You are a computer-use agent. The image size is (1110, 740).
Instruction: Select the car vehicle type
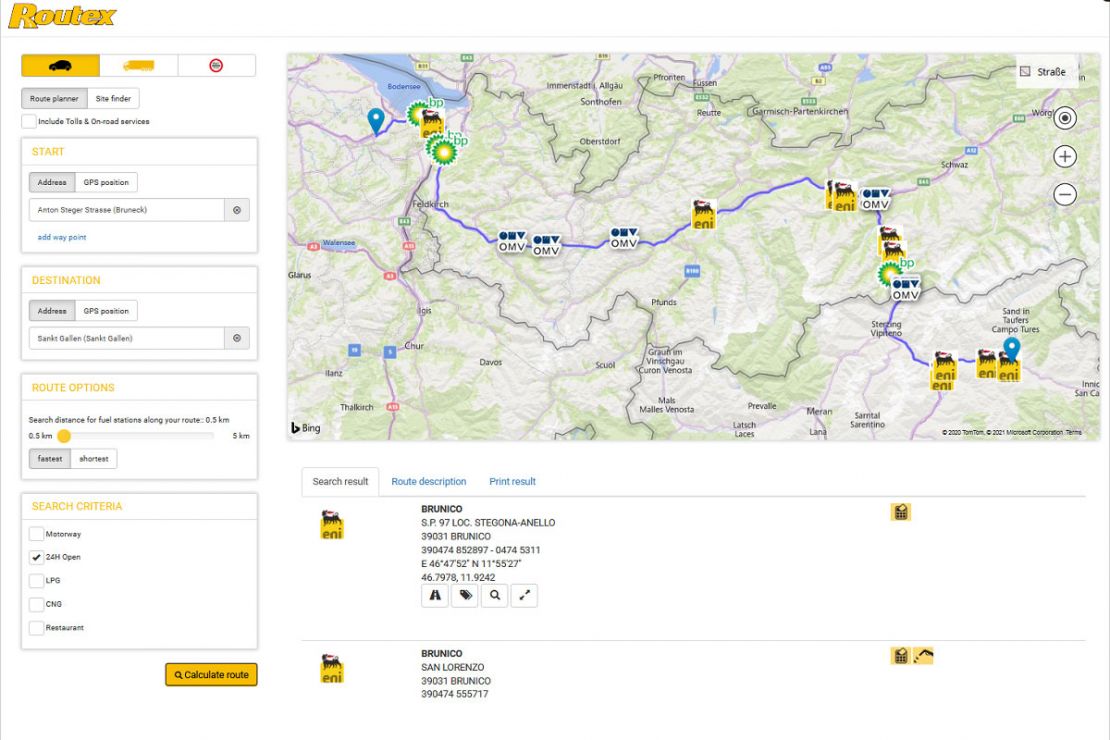pyautogui.click(x=60, y=65)
